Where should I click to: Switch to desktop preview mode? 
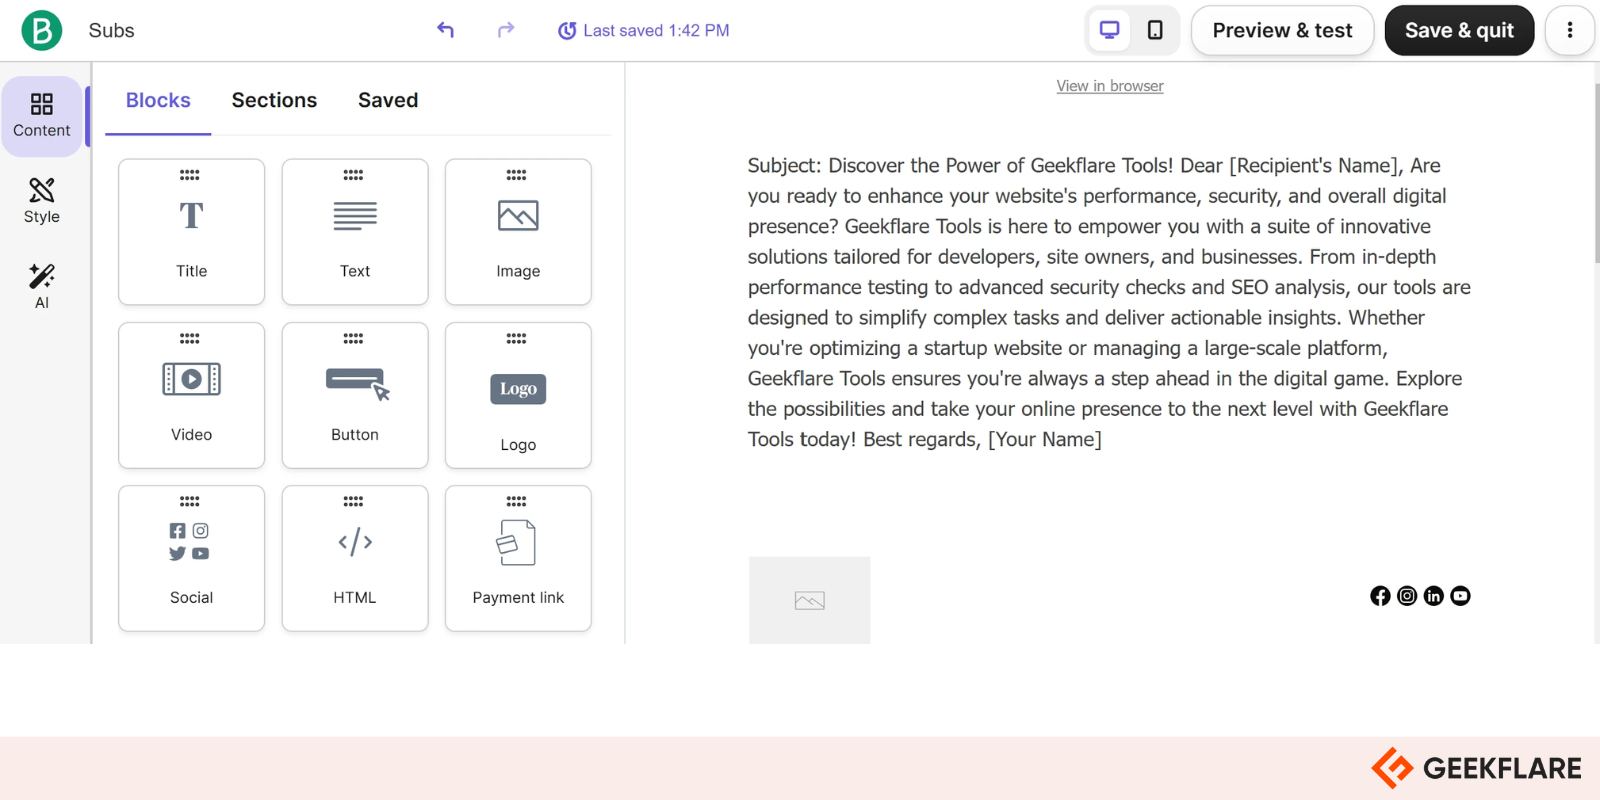click(x=1110, y=30)
